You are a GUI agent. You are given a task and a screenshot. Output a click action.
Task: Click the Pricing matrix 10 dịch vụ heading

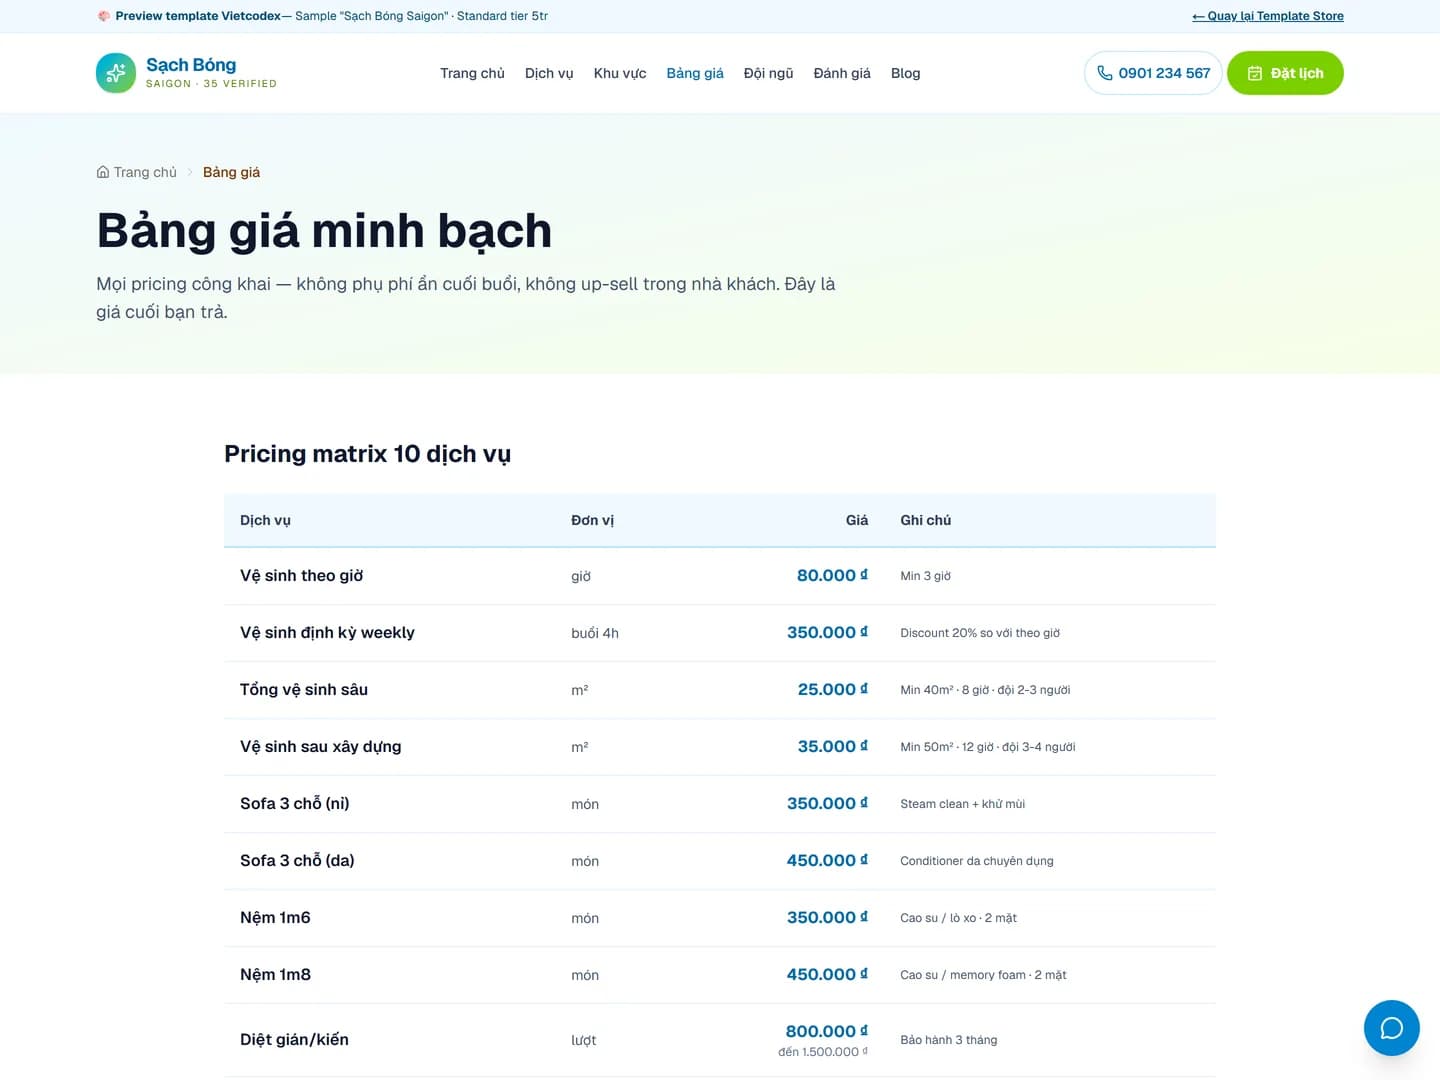(x=367, y=454)
